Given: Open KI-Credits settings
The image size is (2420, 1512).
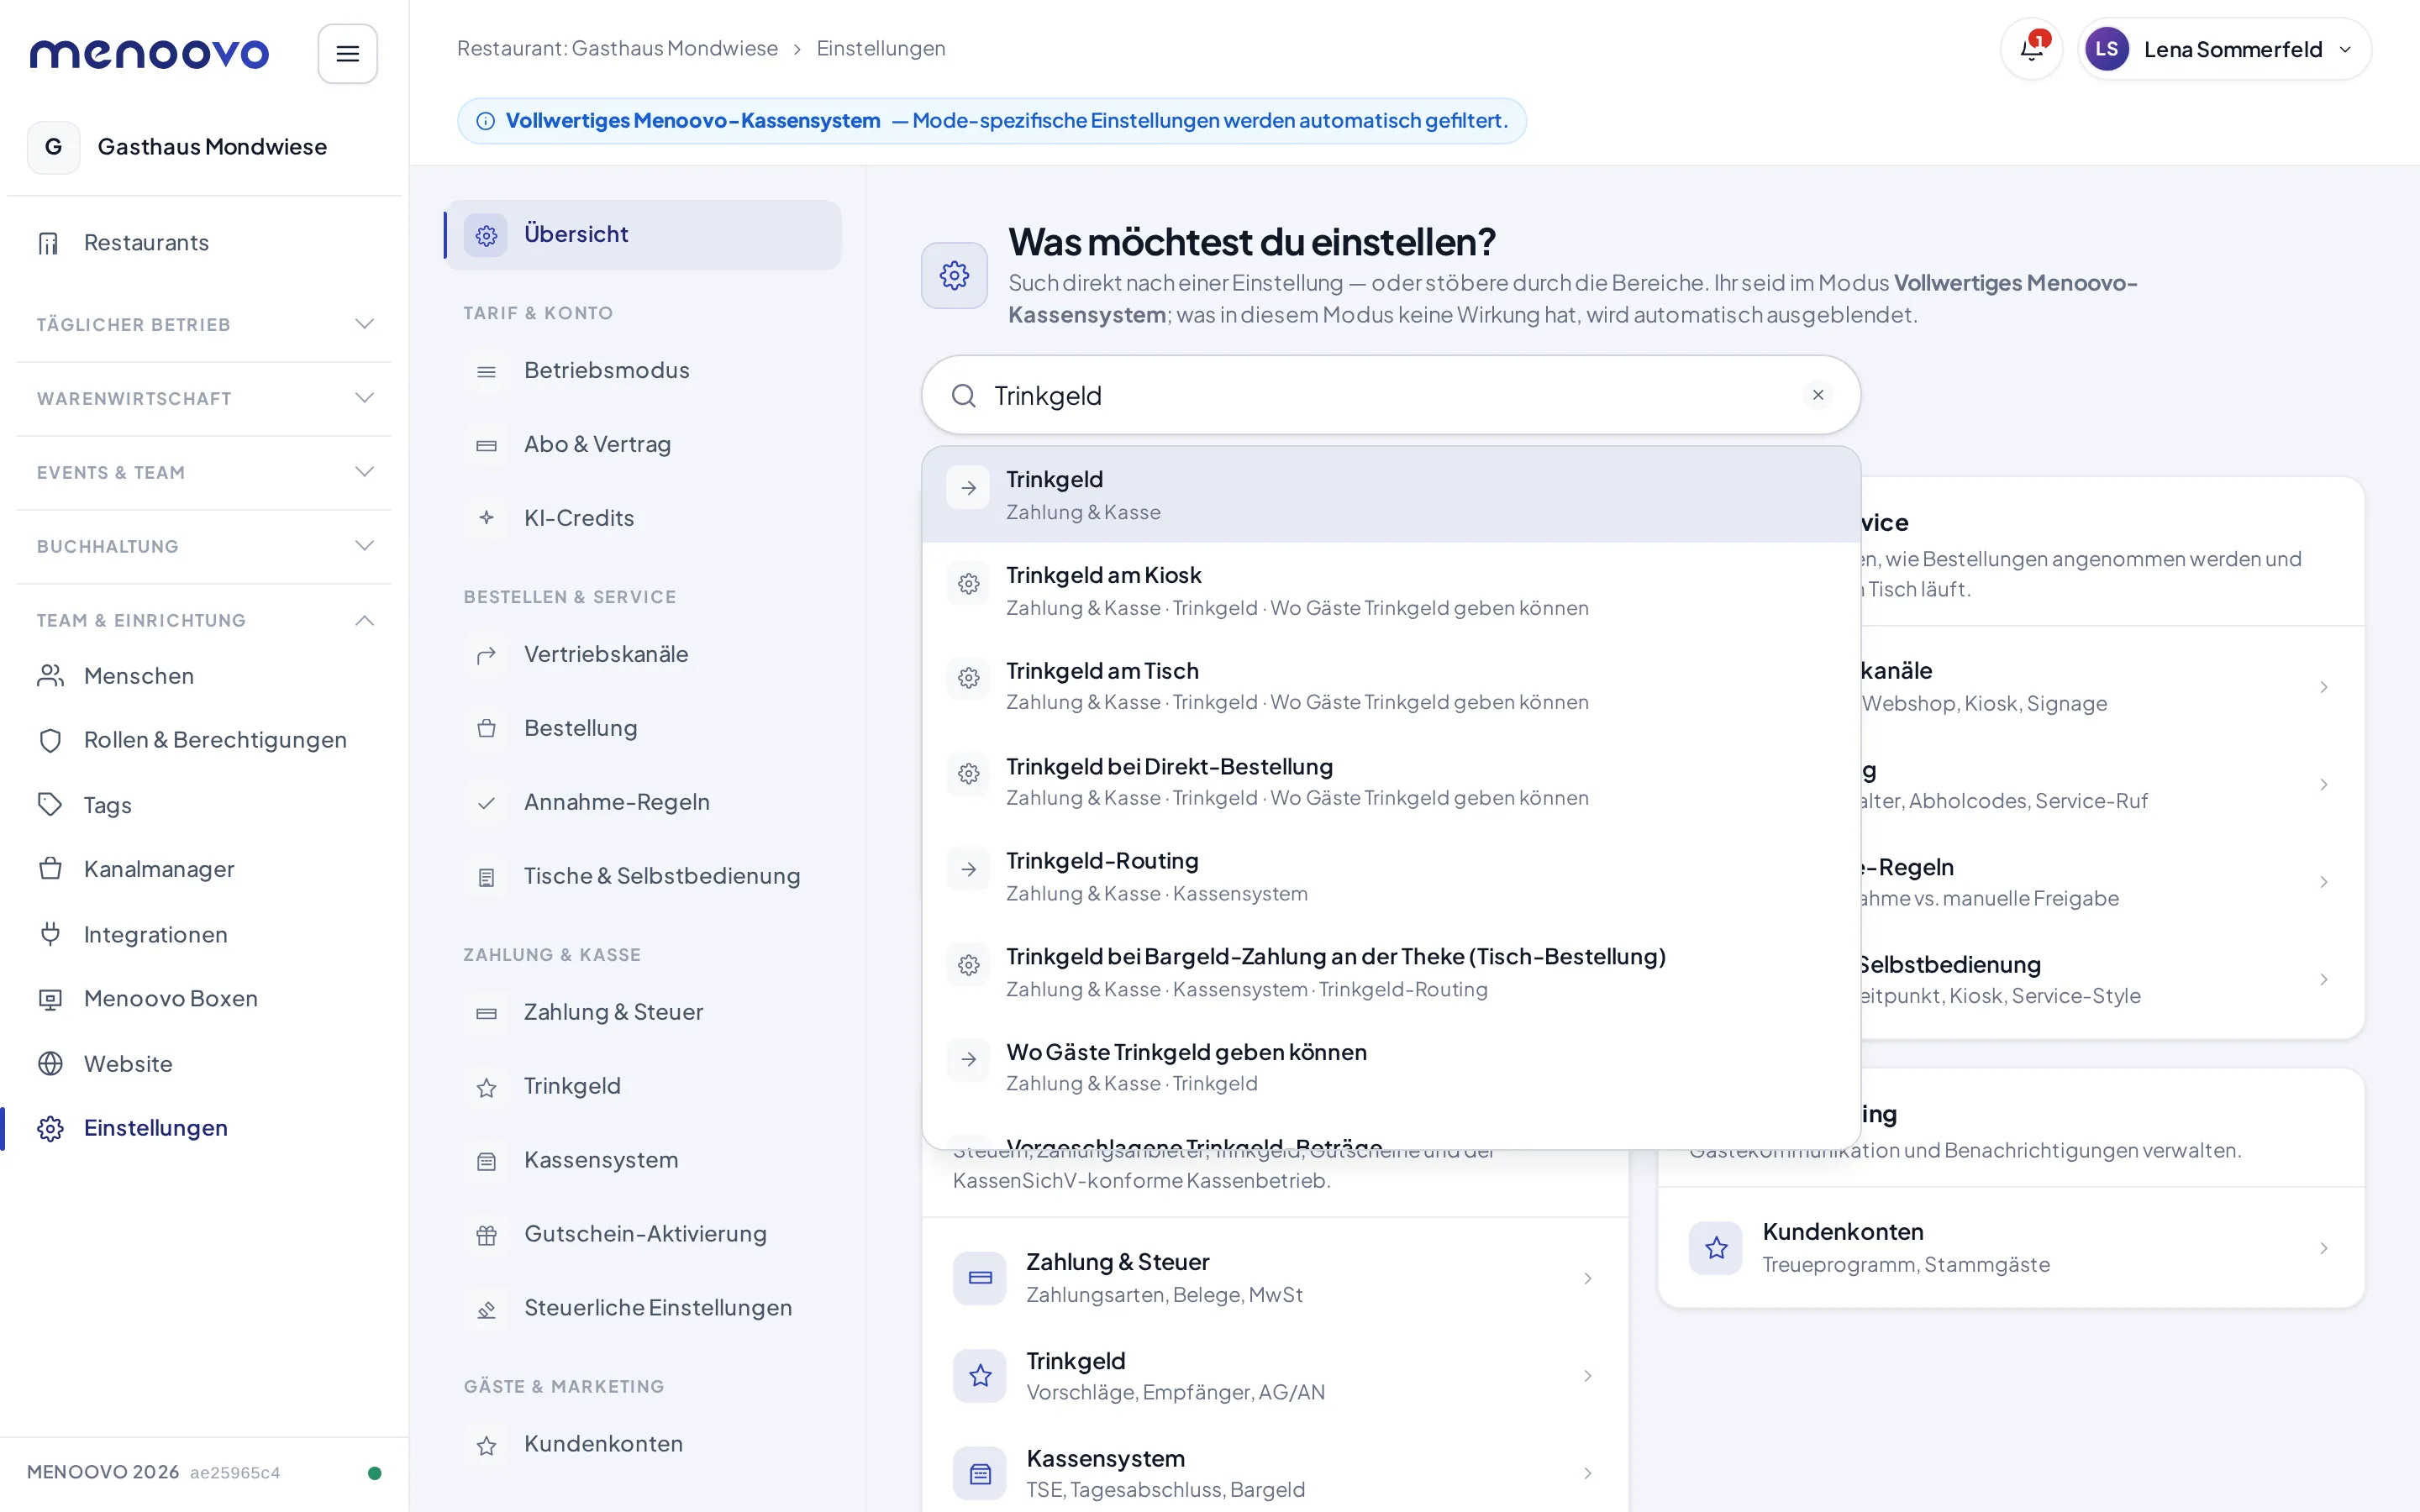Looking at the screenshot, I should coord(643,518).
